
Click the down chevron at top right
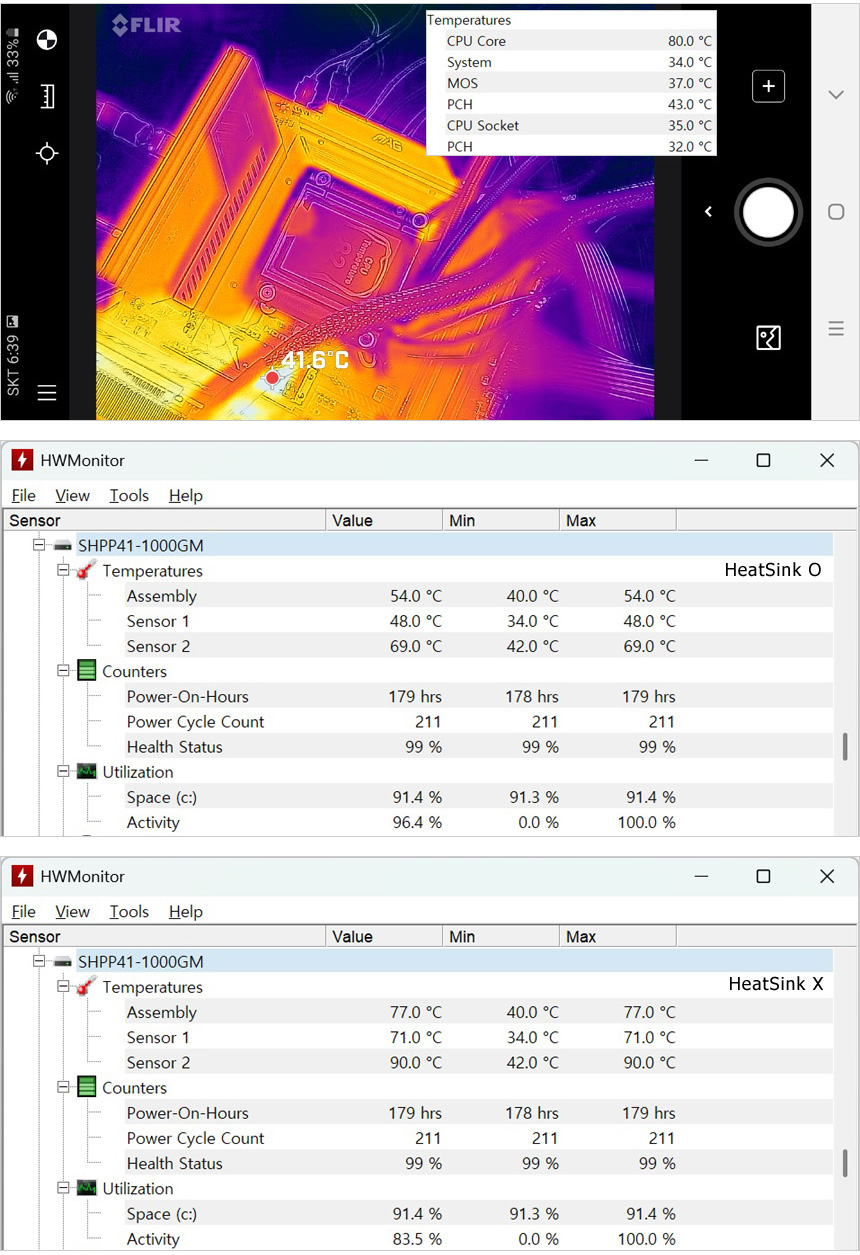coord(836,94)
